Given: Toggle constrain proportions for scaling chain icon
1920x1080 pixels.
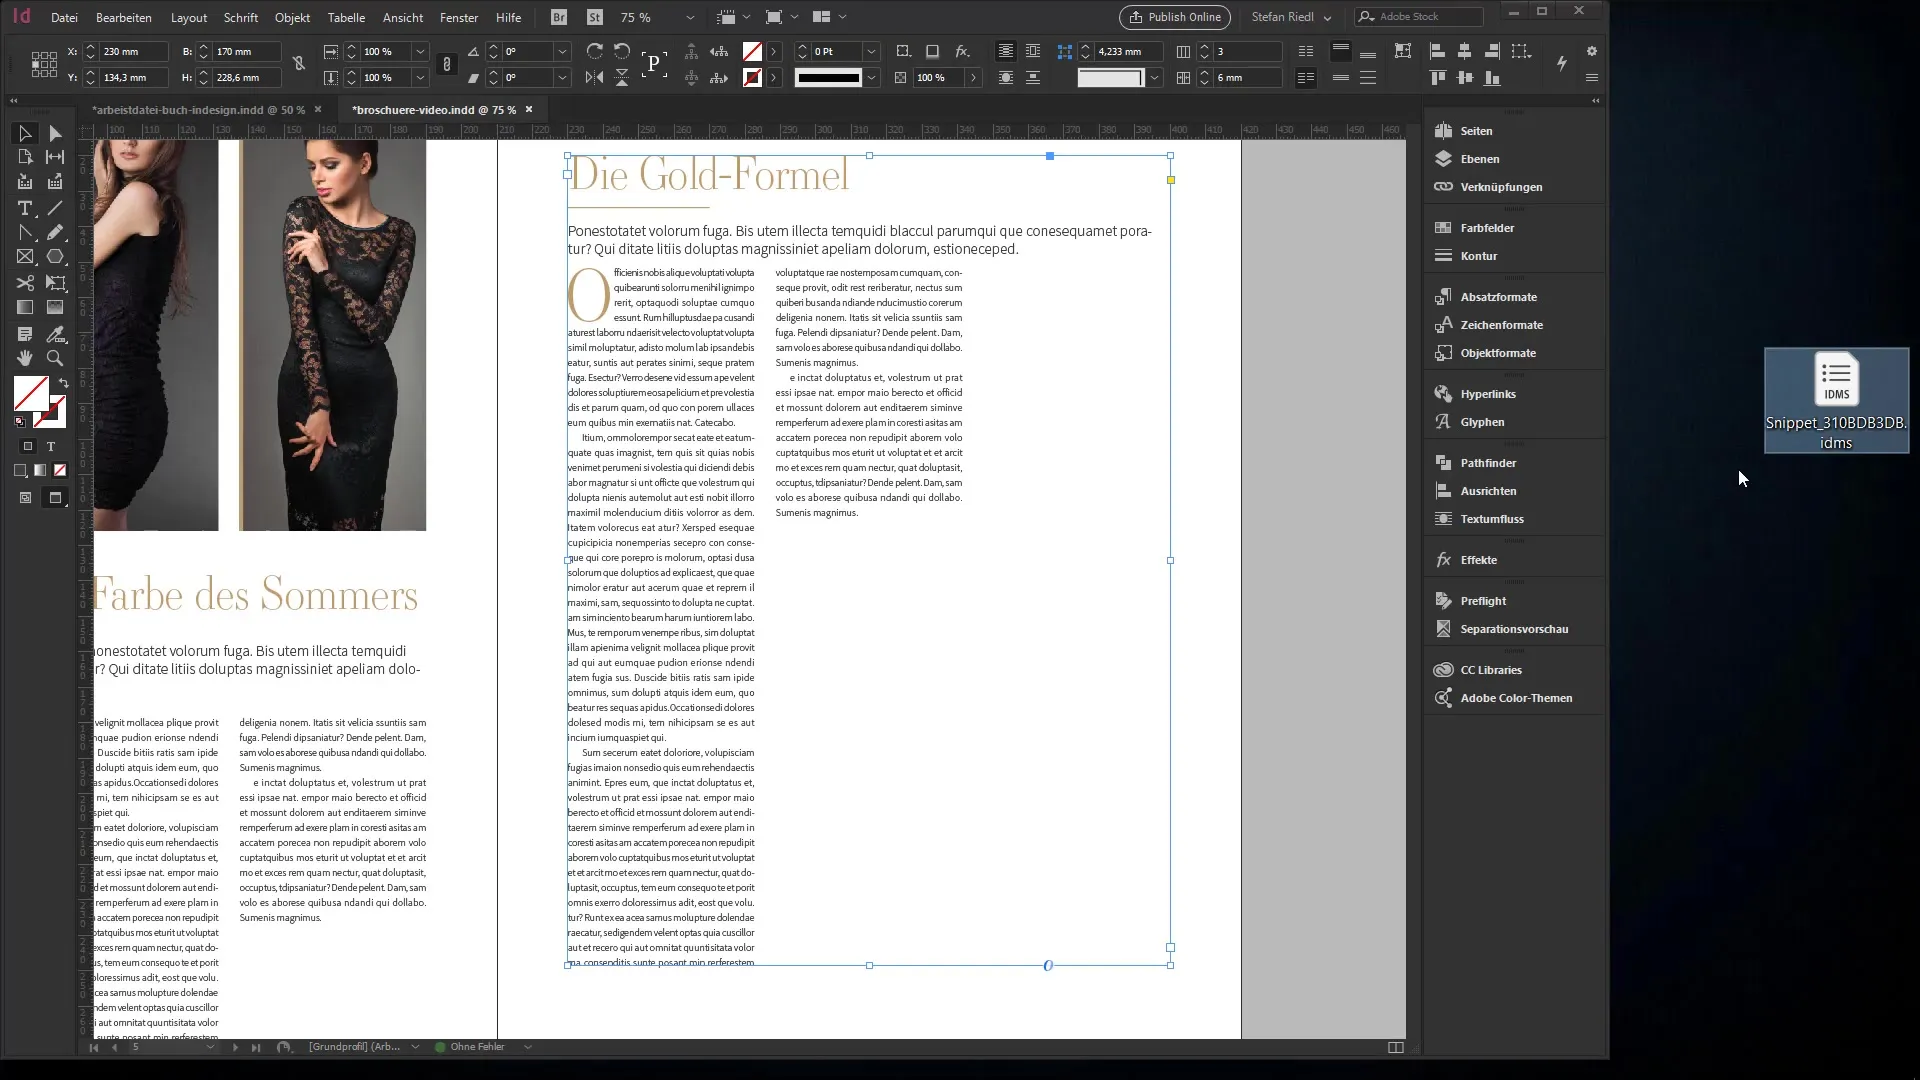Looking at the screenshot, I should (446, 64).
